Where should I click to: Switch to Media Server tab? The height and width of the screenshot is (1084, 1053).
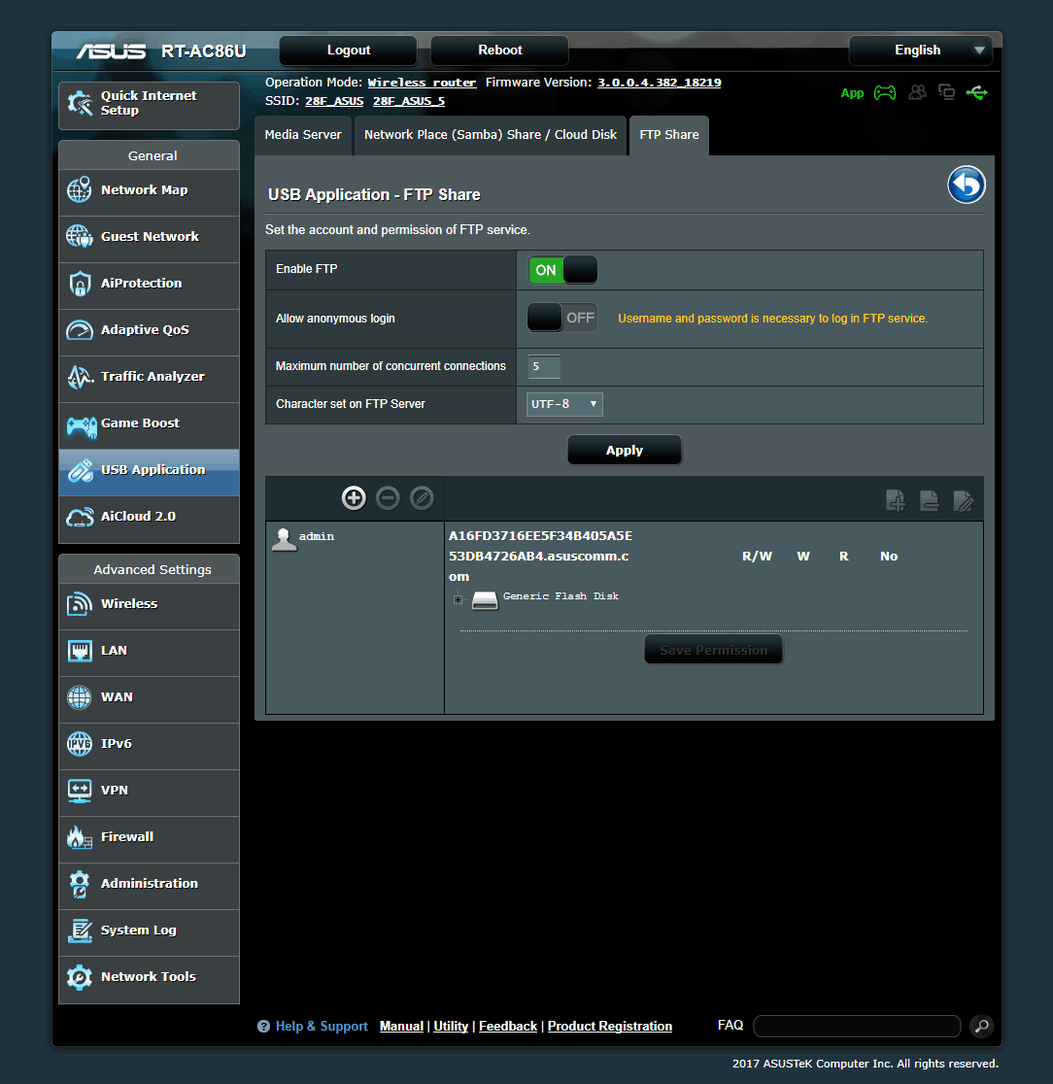click(303, 136)
